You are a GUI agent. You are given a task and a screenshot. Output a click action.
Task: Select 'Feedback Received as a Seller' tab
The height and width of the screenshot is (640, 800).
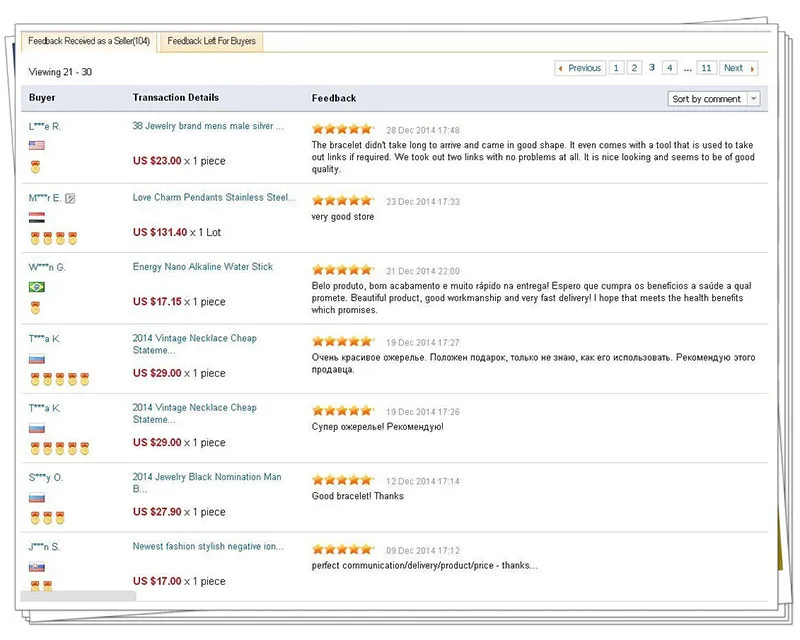click(89, 42)
